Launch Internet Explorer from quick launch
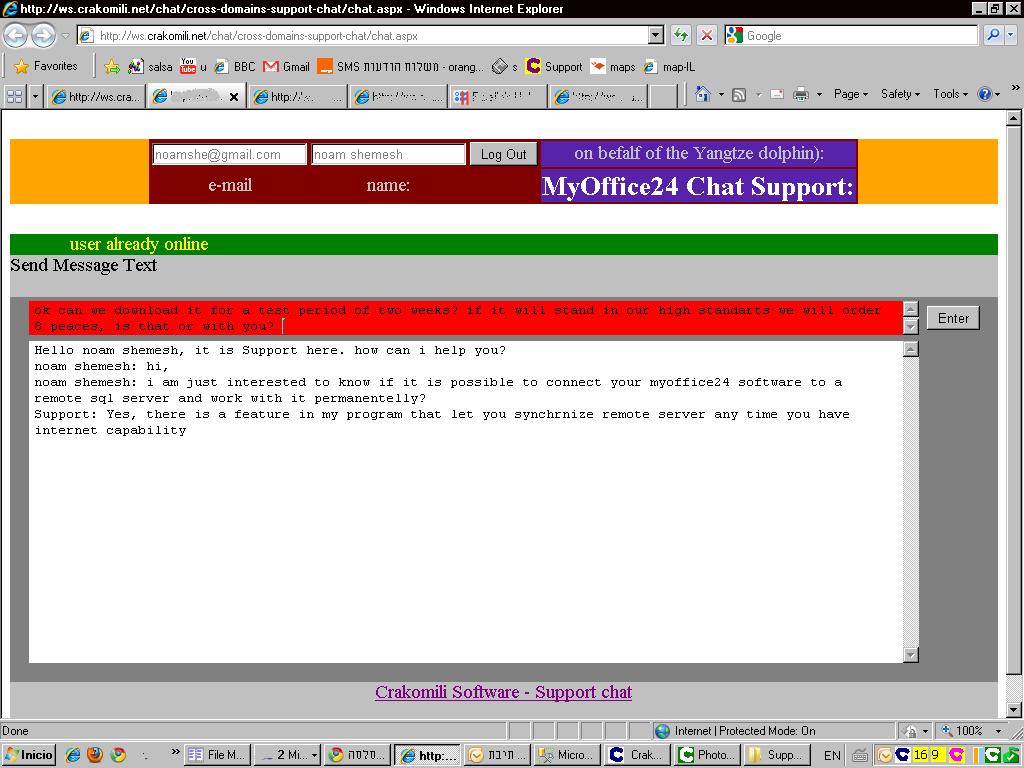The image size is (1024, 768). click(x=72, y=755)
